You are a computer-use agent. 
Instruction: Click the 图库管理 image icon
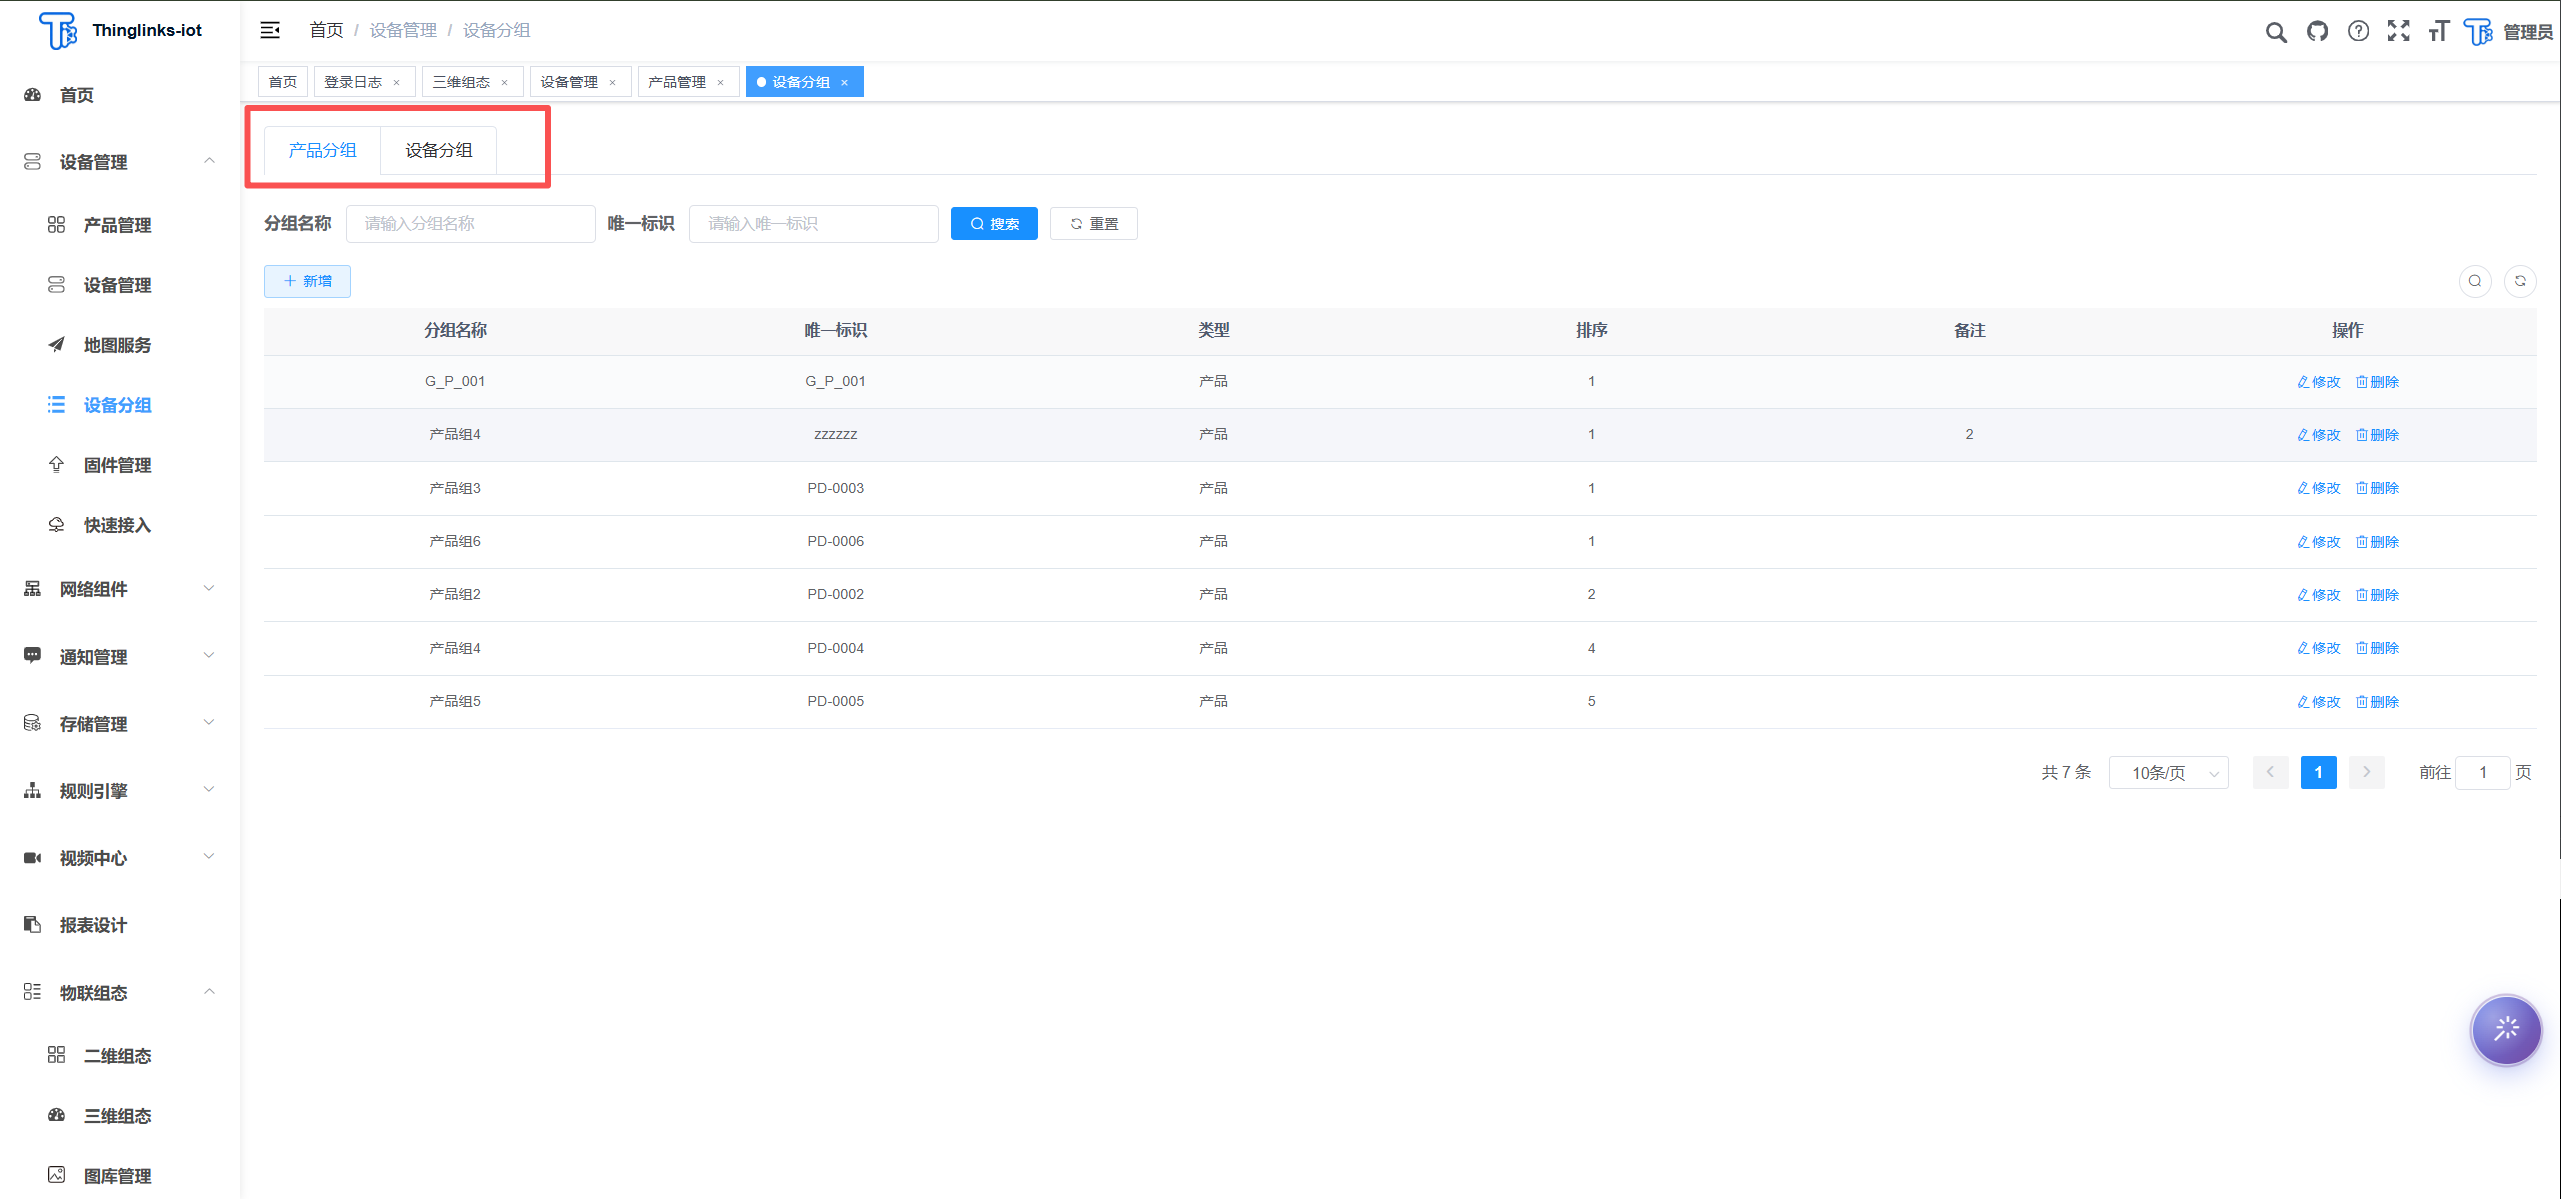pos(56,1175)
